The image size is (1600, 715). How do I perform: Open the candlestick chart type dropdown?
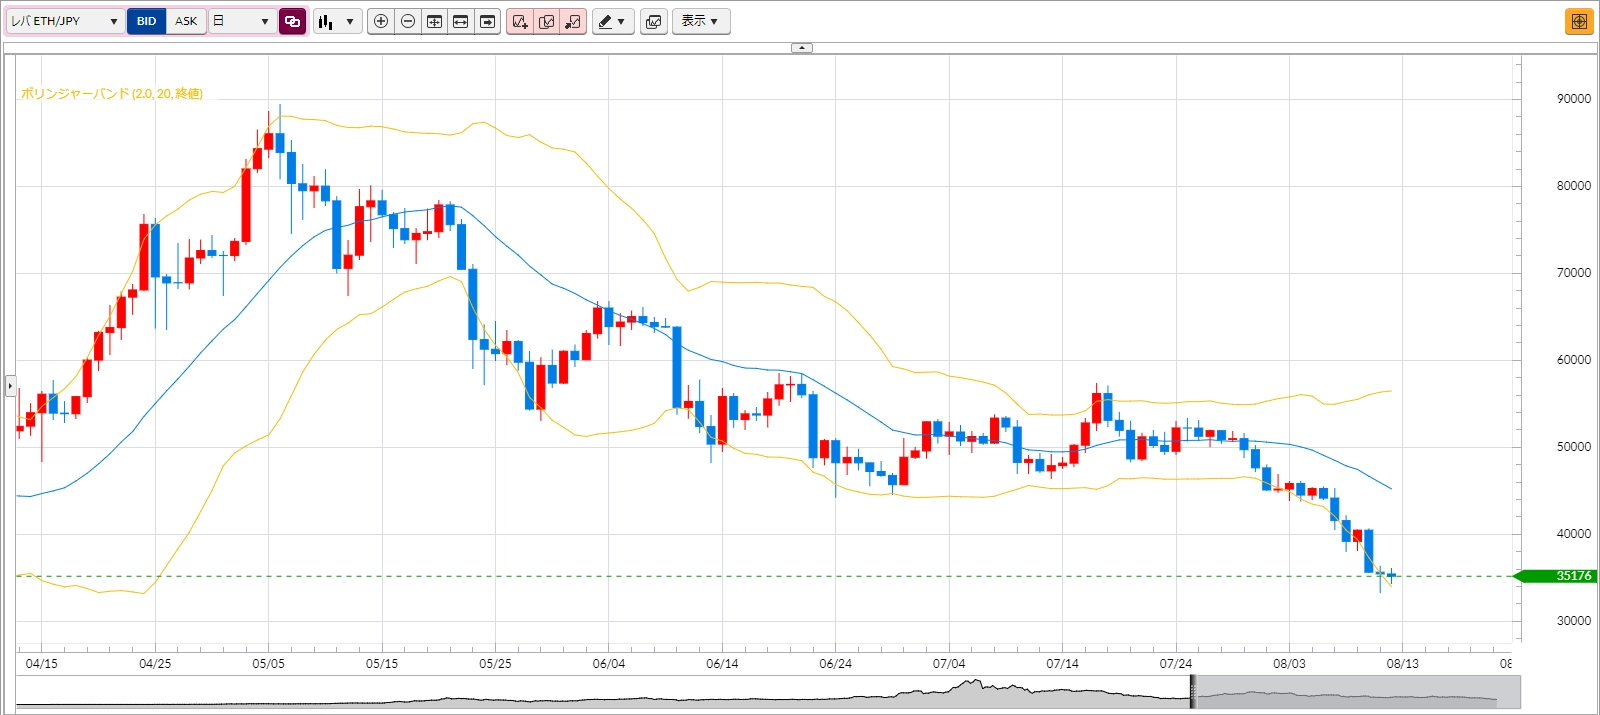pyautogui.click(x=337, y=21)
